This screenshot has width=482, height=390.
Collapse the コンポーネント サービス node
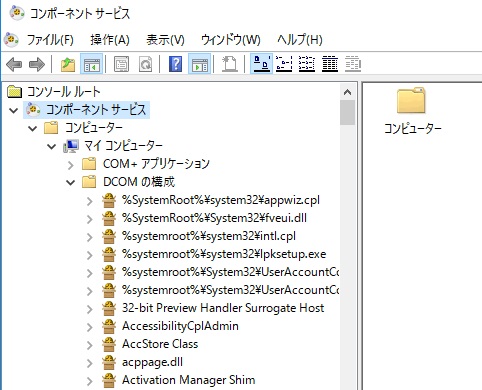click(14, 110)
